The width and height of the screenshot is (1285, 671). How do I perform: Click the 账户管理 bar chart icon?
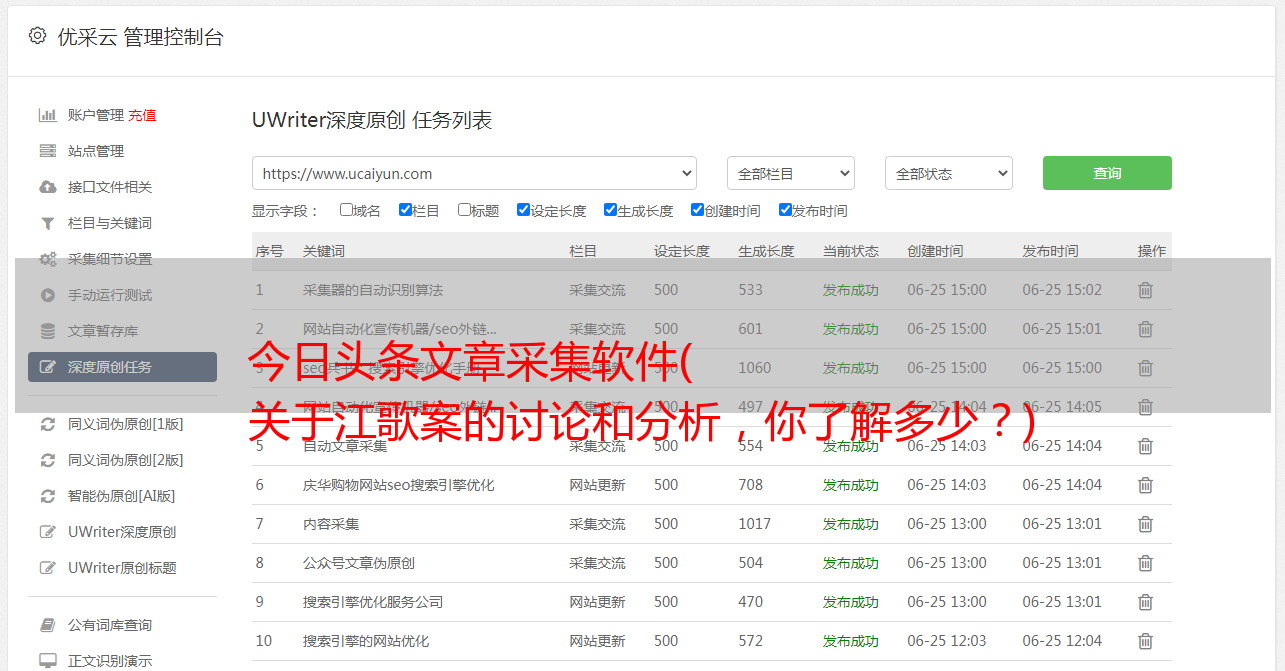[x=47, y=115]
